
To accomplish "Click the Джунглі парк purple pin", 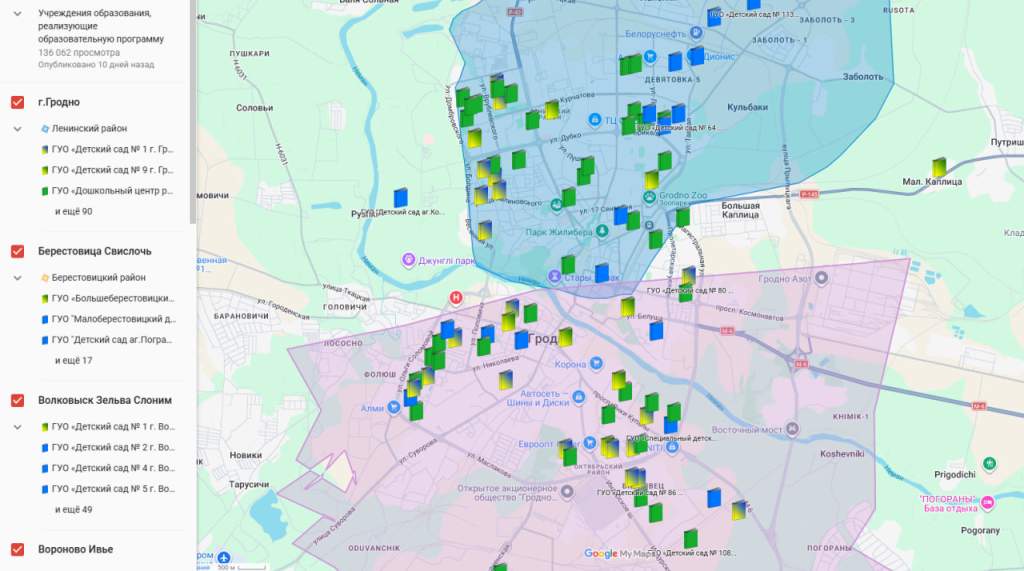I will coord(408,260).
